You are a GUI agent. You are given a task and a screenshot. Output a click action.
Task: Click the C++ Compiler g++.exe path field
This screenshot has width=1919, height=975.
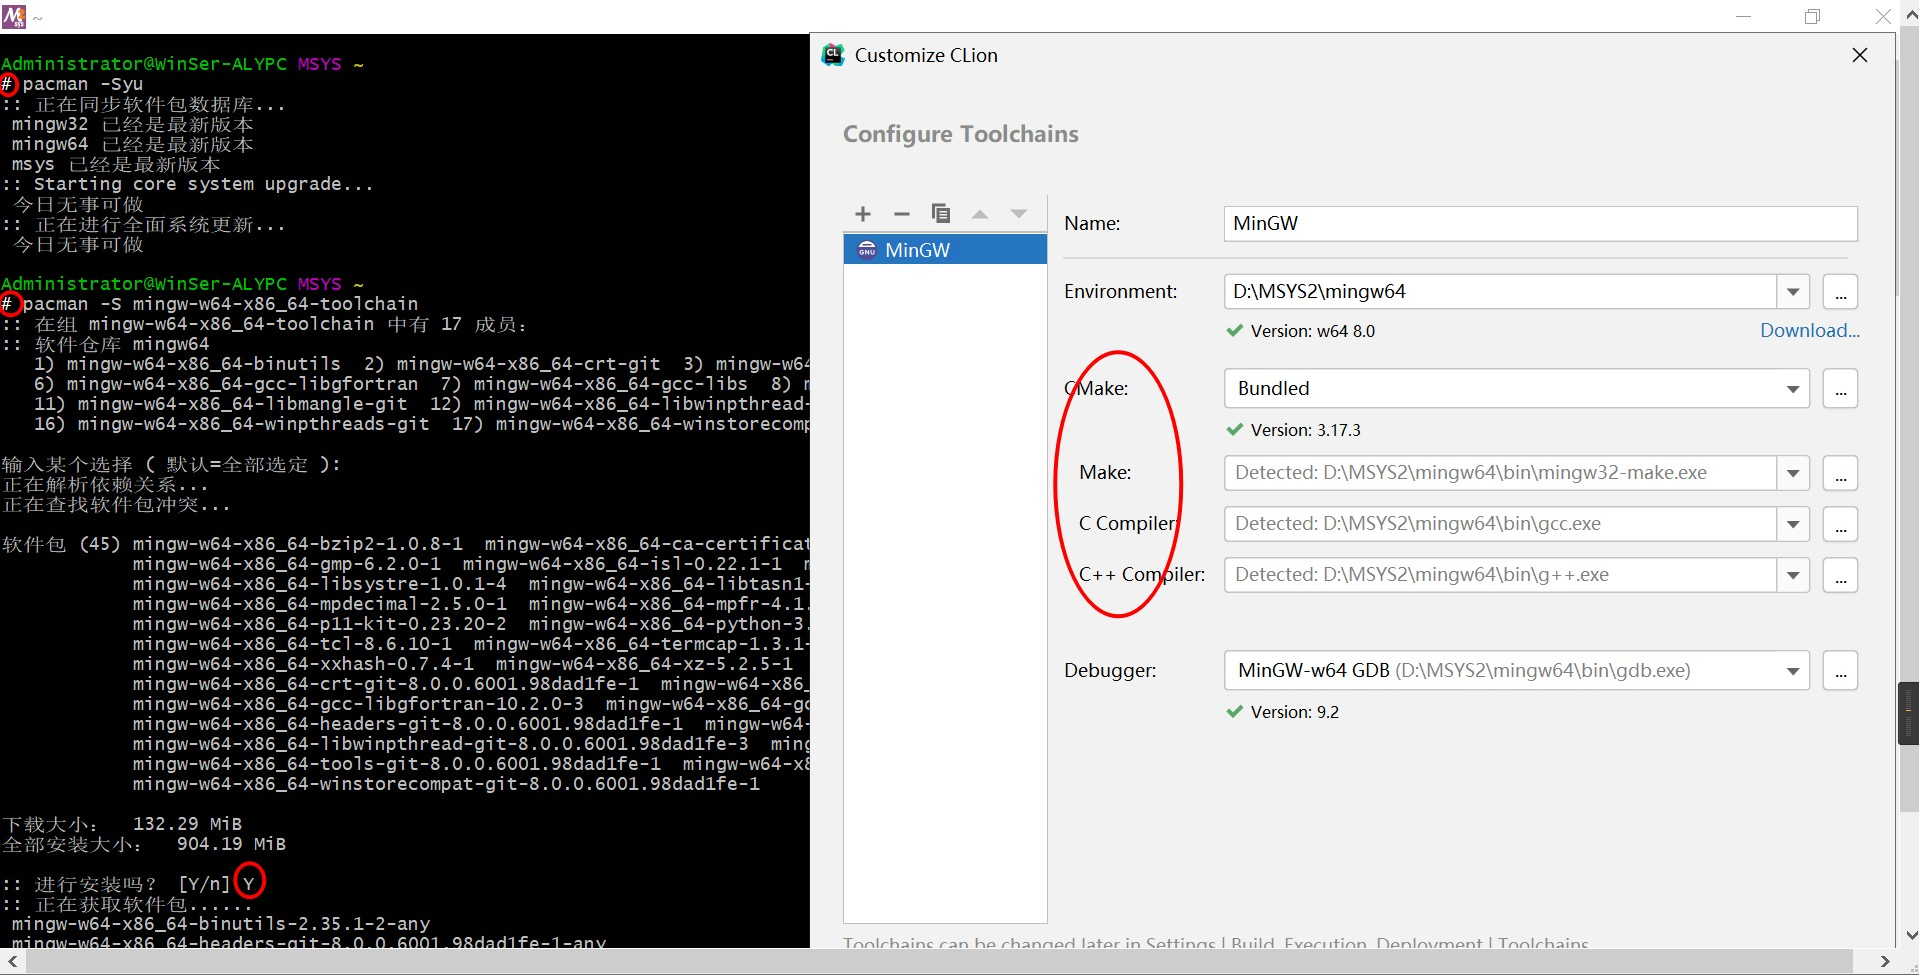pos(1500,575)
